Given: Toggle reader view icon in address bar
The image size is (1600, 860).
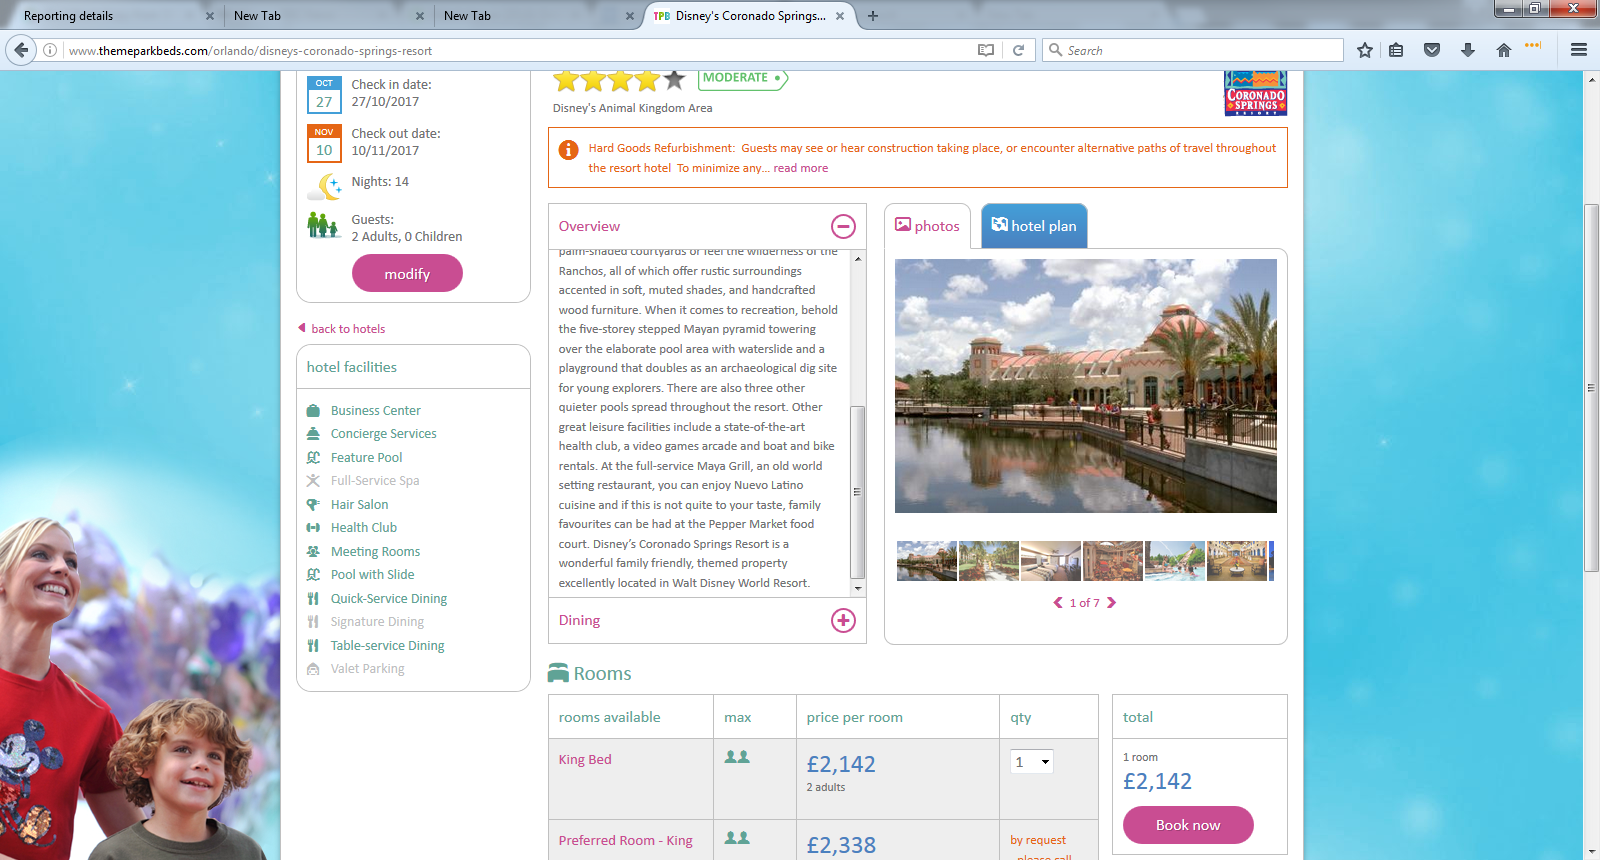Looking at the screenshot, I should point(986,50).
